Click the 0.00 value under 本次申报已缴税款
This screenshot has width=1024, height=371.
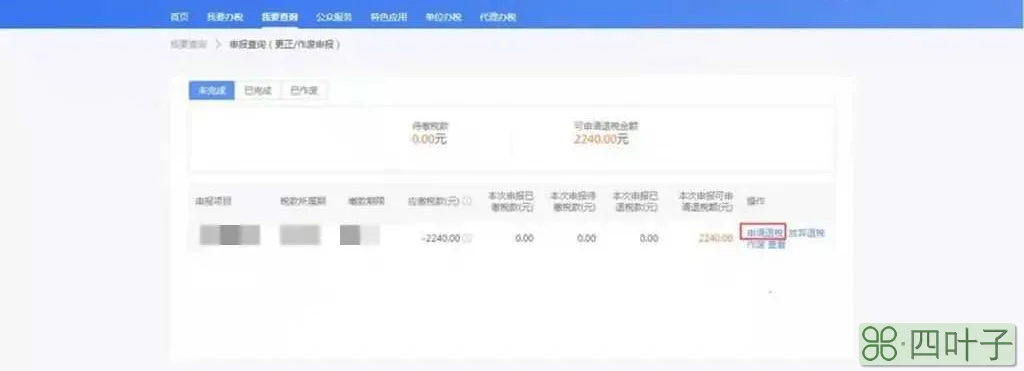tap(524, 238)
